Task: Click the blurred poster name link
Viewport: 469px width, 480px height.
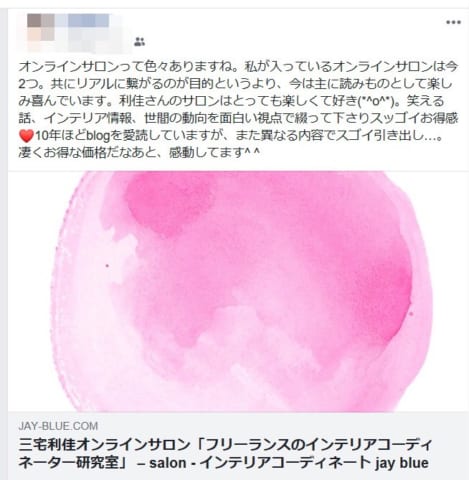Action: click(x=89, y=21)
